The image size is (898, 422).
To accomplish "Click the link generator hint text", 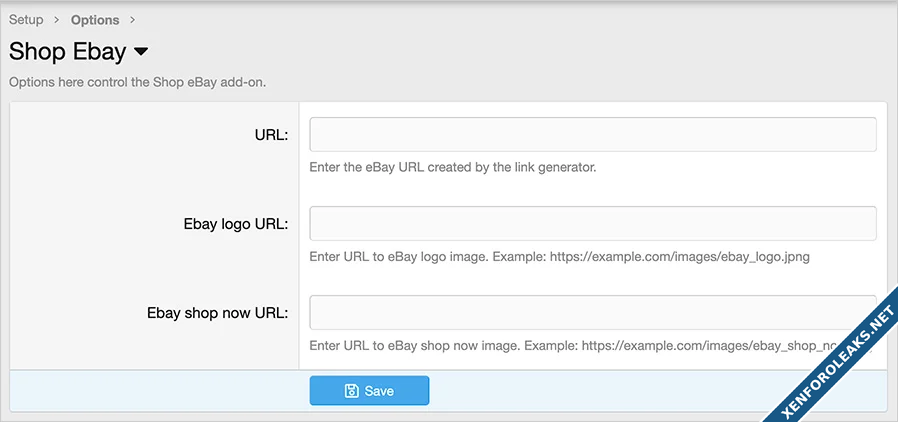I will (452, 167).
